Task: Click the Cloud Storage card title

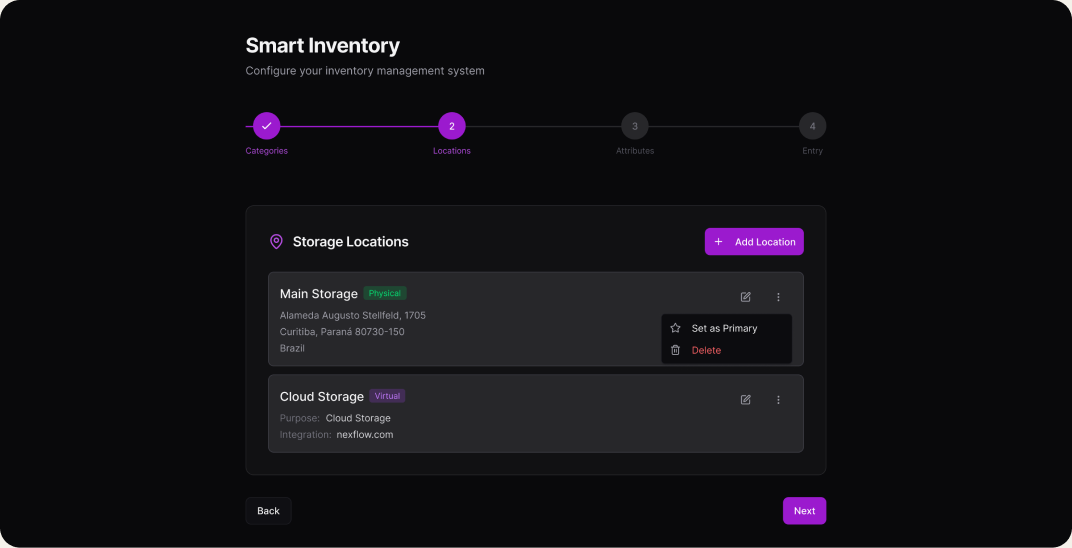Action: pos(321,396)
